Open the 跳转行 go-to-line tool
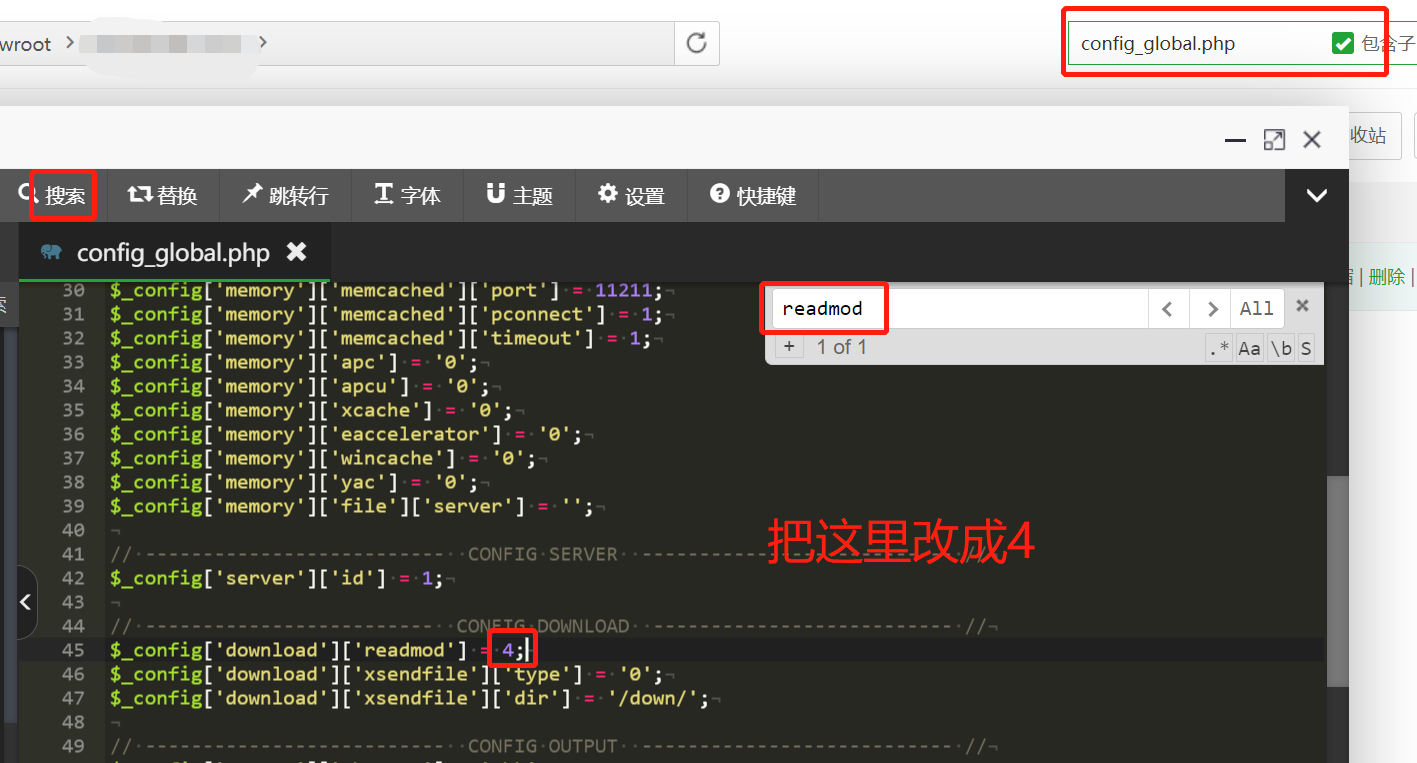The image size is (1417, 763). point(286,195)
